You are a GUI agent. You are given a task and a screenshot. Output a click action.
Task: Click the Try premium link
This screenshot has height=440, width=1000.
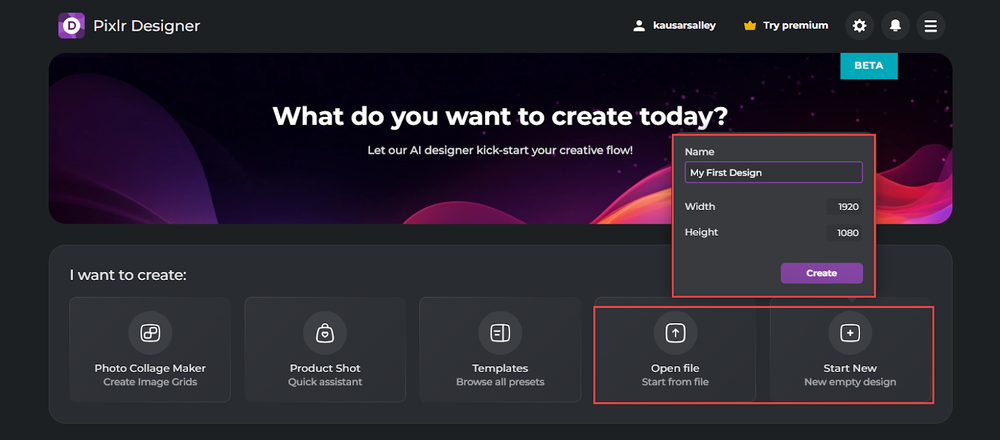795,26
